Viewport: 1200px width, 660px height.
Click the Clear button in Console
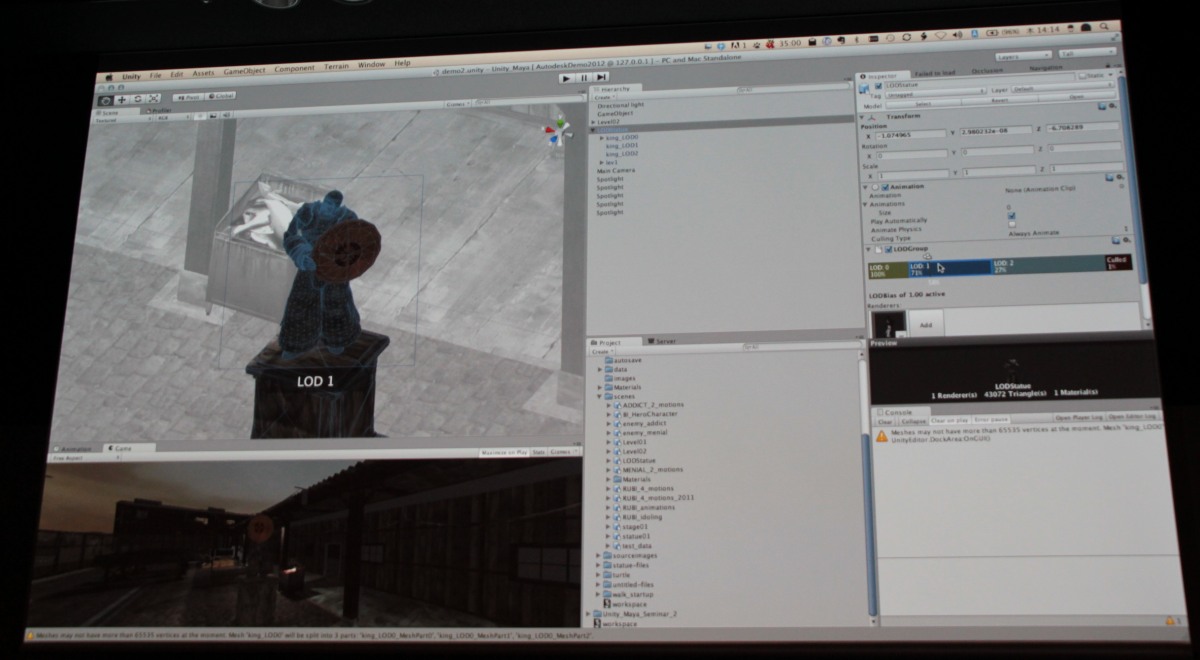(x=885, y=422)
